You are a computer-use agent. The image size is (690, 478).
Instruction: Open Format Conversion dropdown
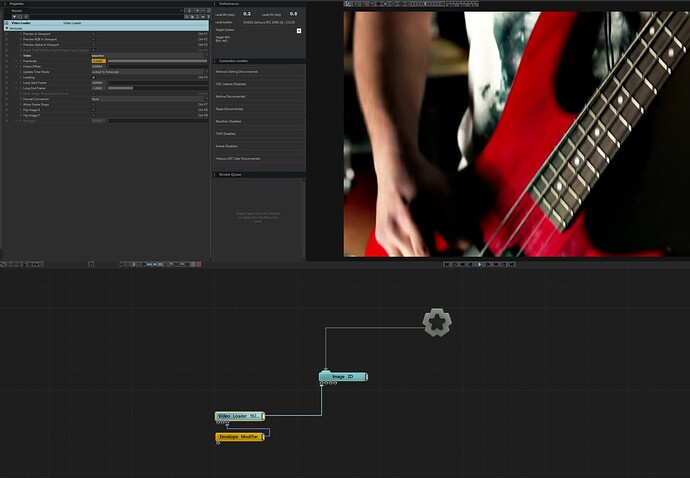tap(150, 99)
